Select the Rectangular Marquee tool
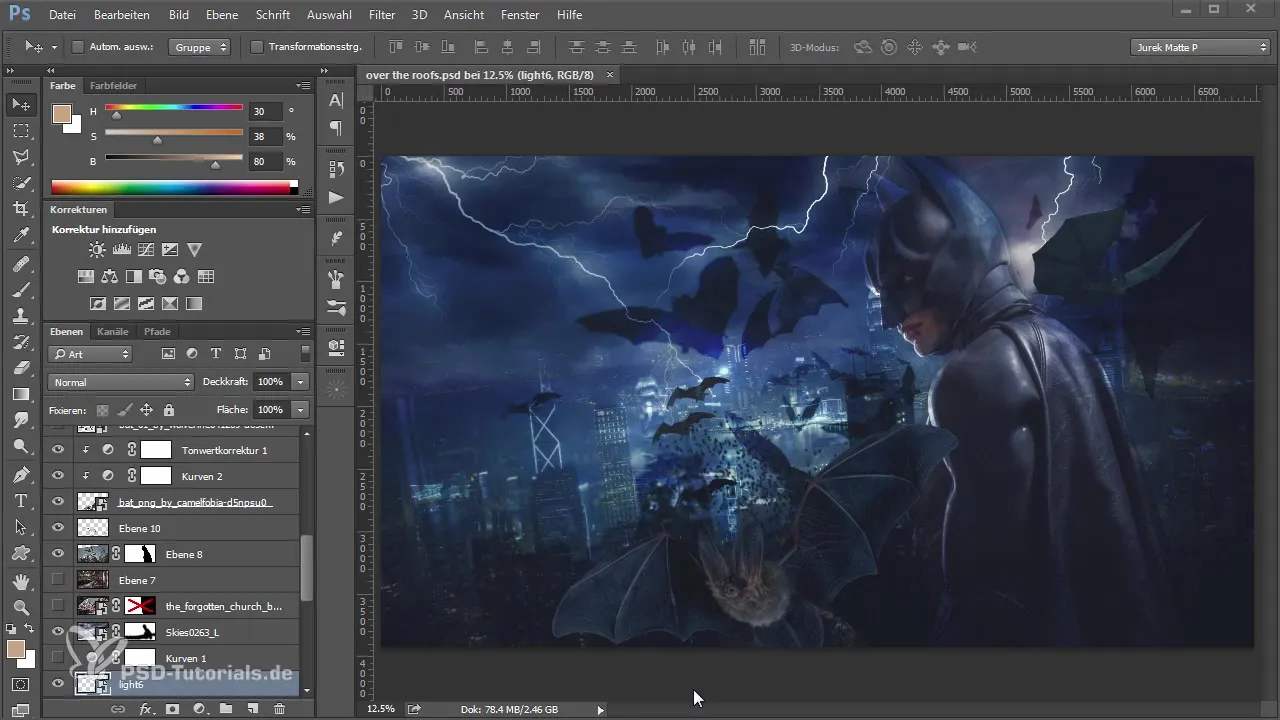 [x=21, y=131]
